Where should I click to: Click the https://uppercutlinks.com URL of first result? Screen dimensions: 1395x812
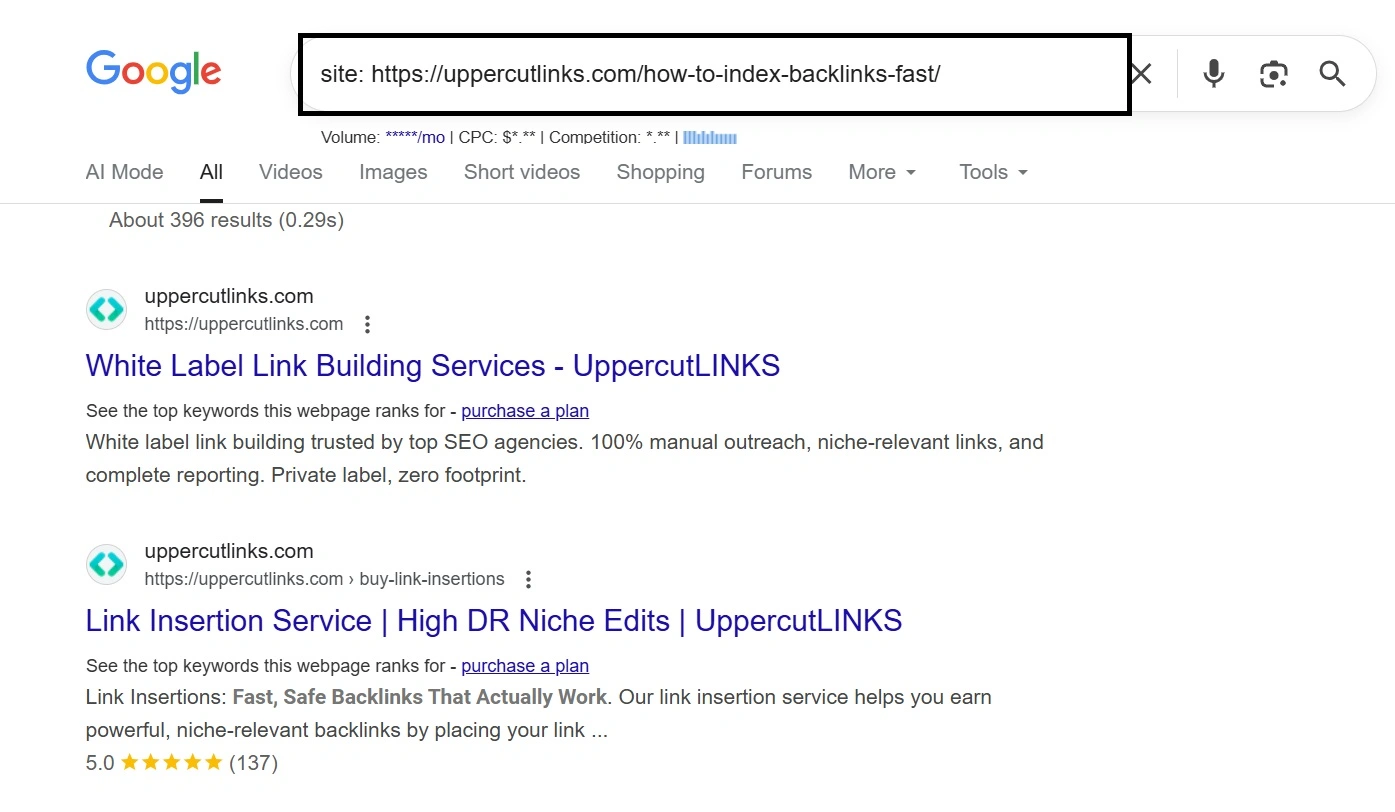pyautogui.click(x=244, y=324)
